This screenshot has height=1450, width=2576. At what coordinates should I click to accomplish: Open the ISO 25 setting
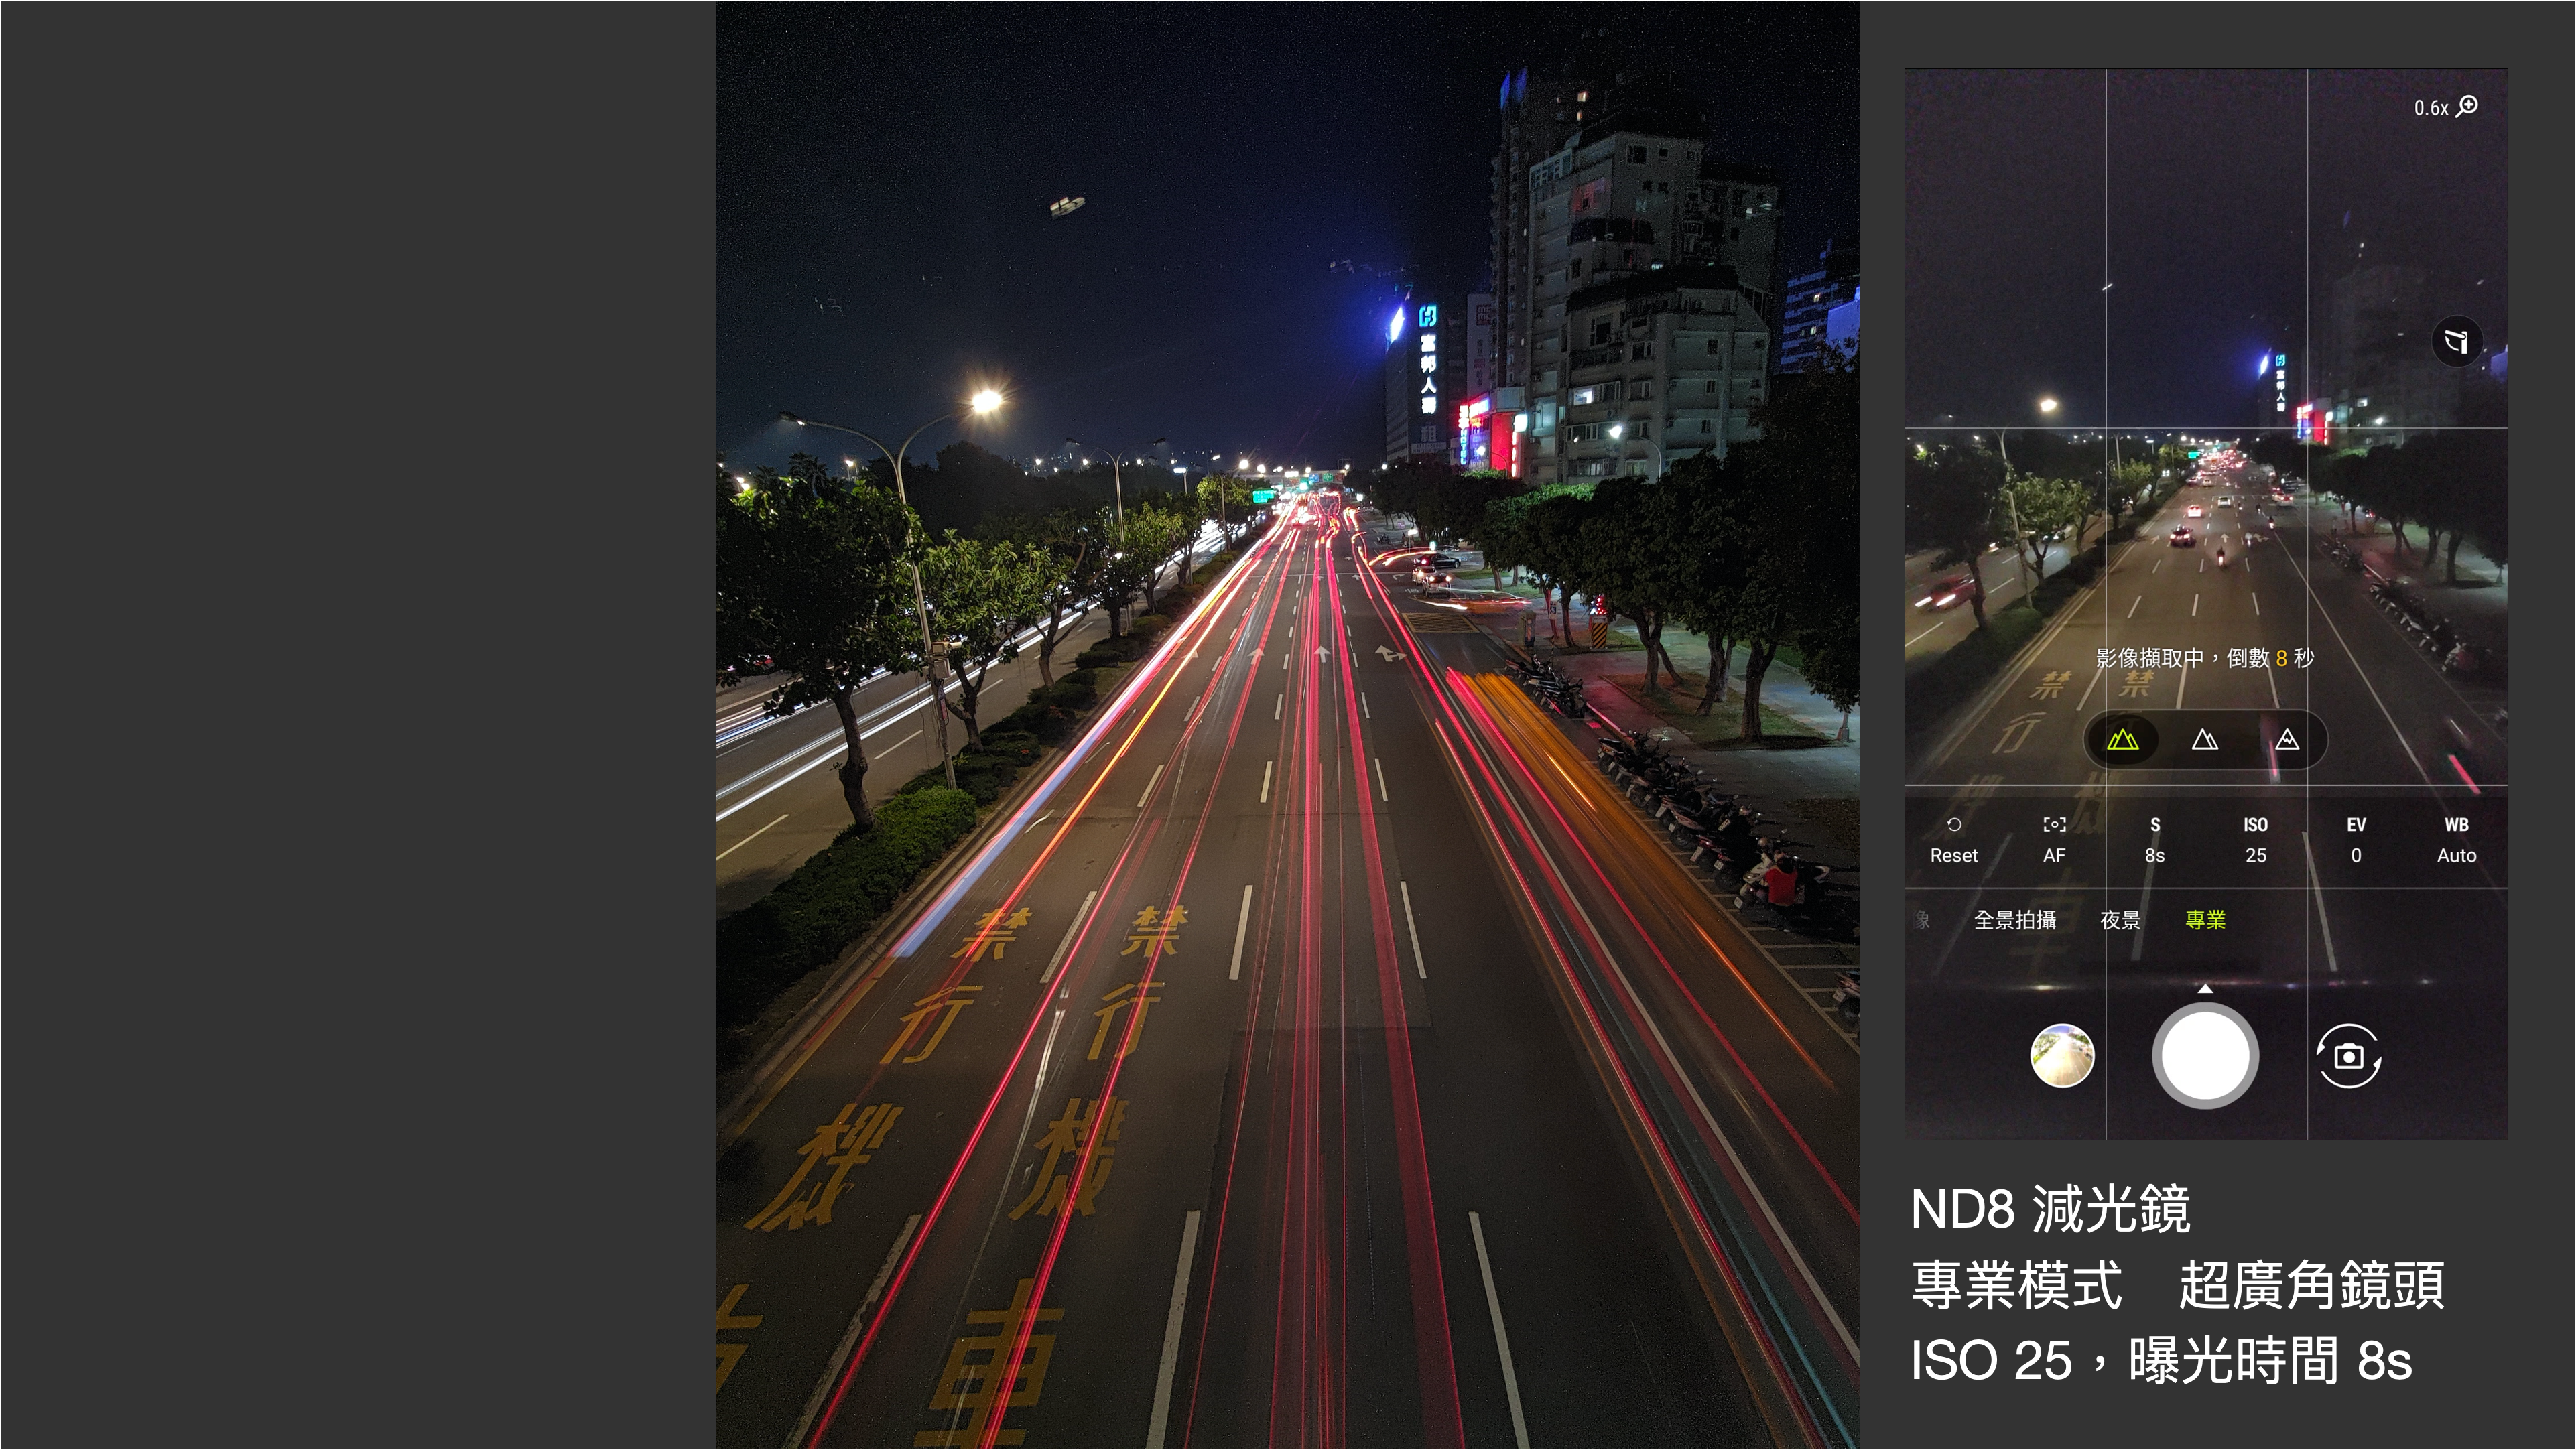click(2255, 840)
